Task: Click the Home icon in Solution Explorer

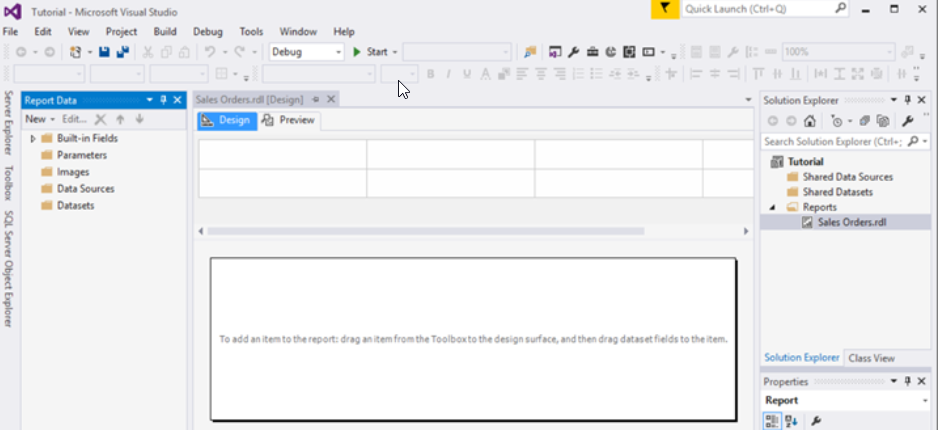Action: tap(810, 121)
